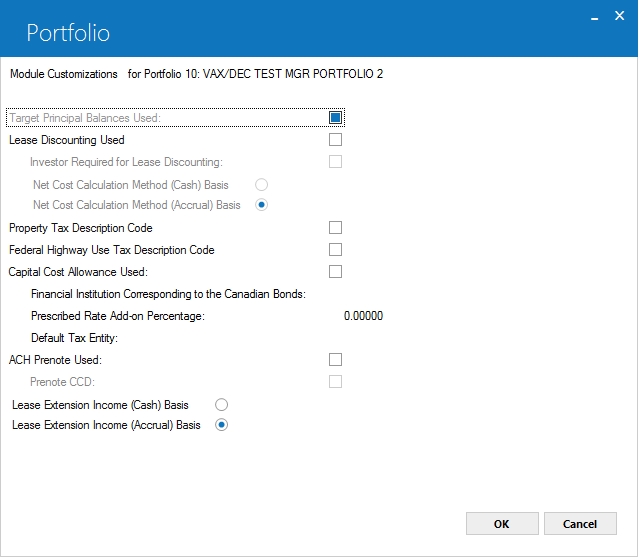Screen dimensions: 638x557
Task: Click Module Customizations heading text
Action: [63, 74]
